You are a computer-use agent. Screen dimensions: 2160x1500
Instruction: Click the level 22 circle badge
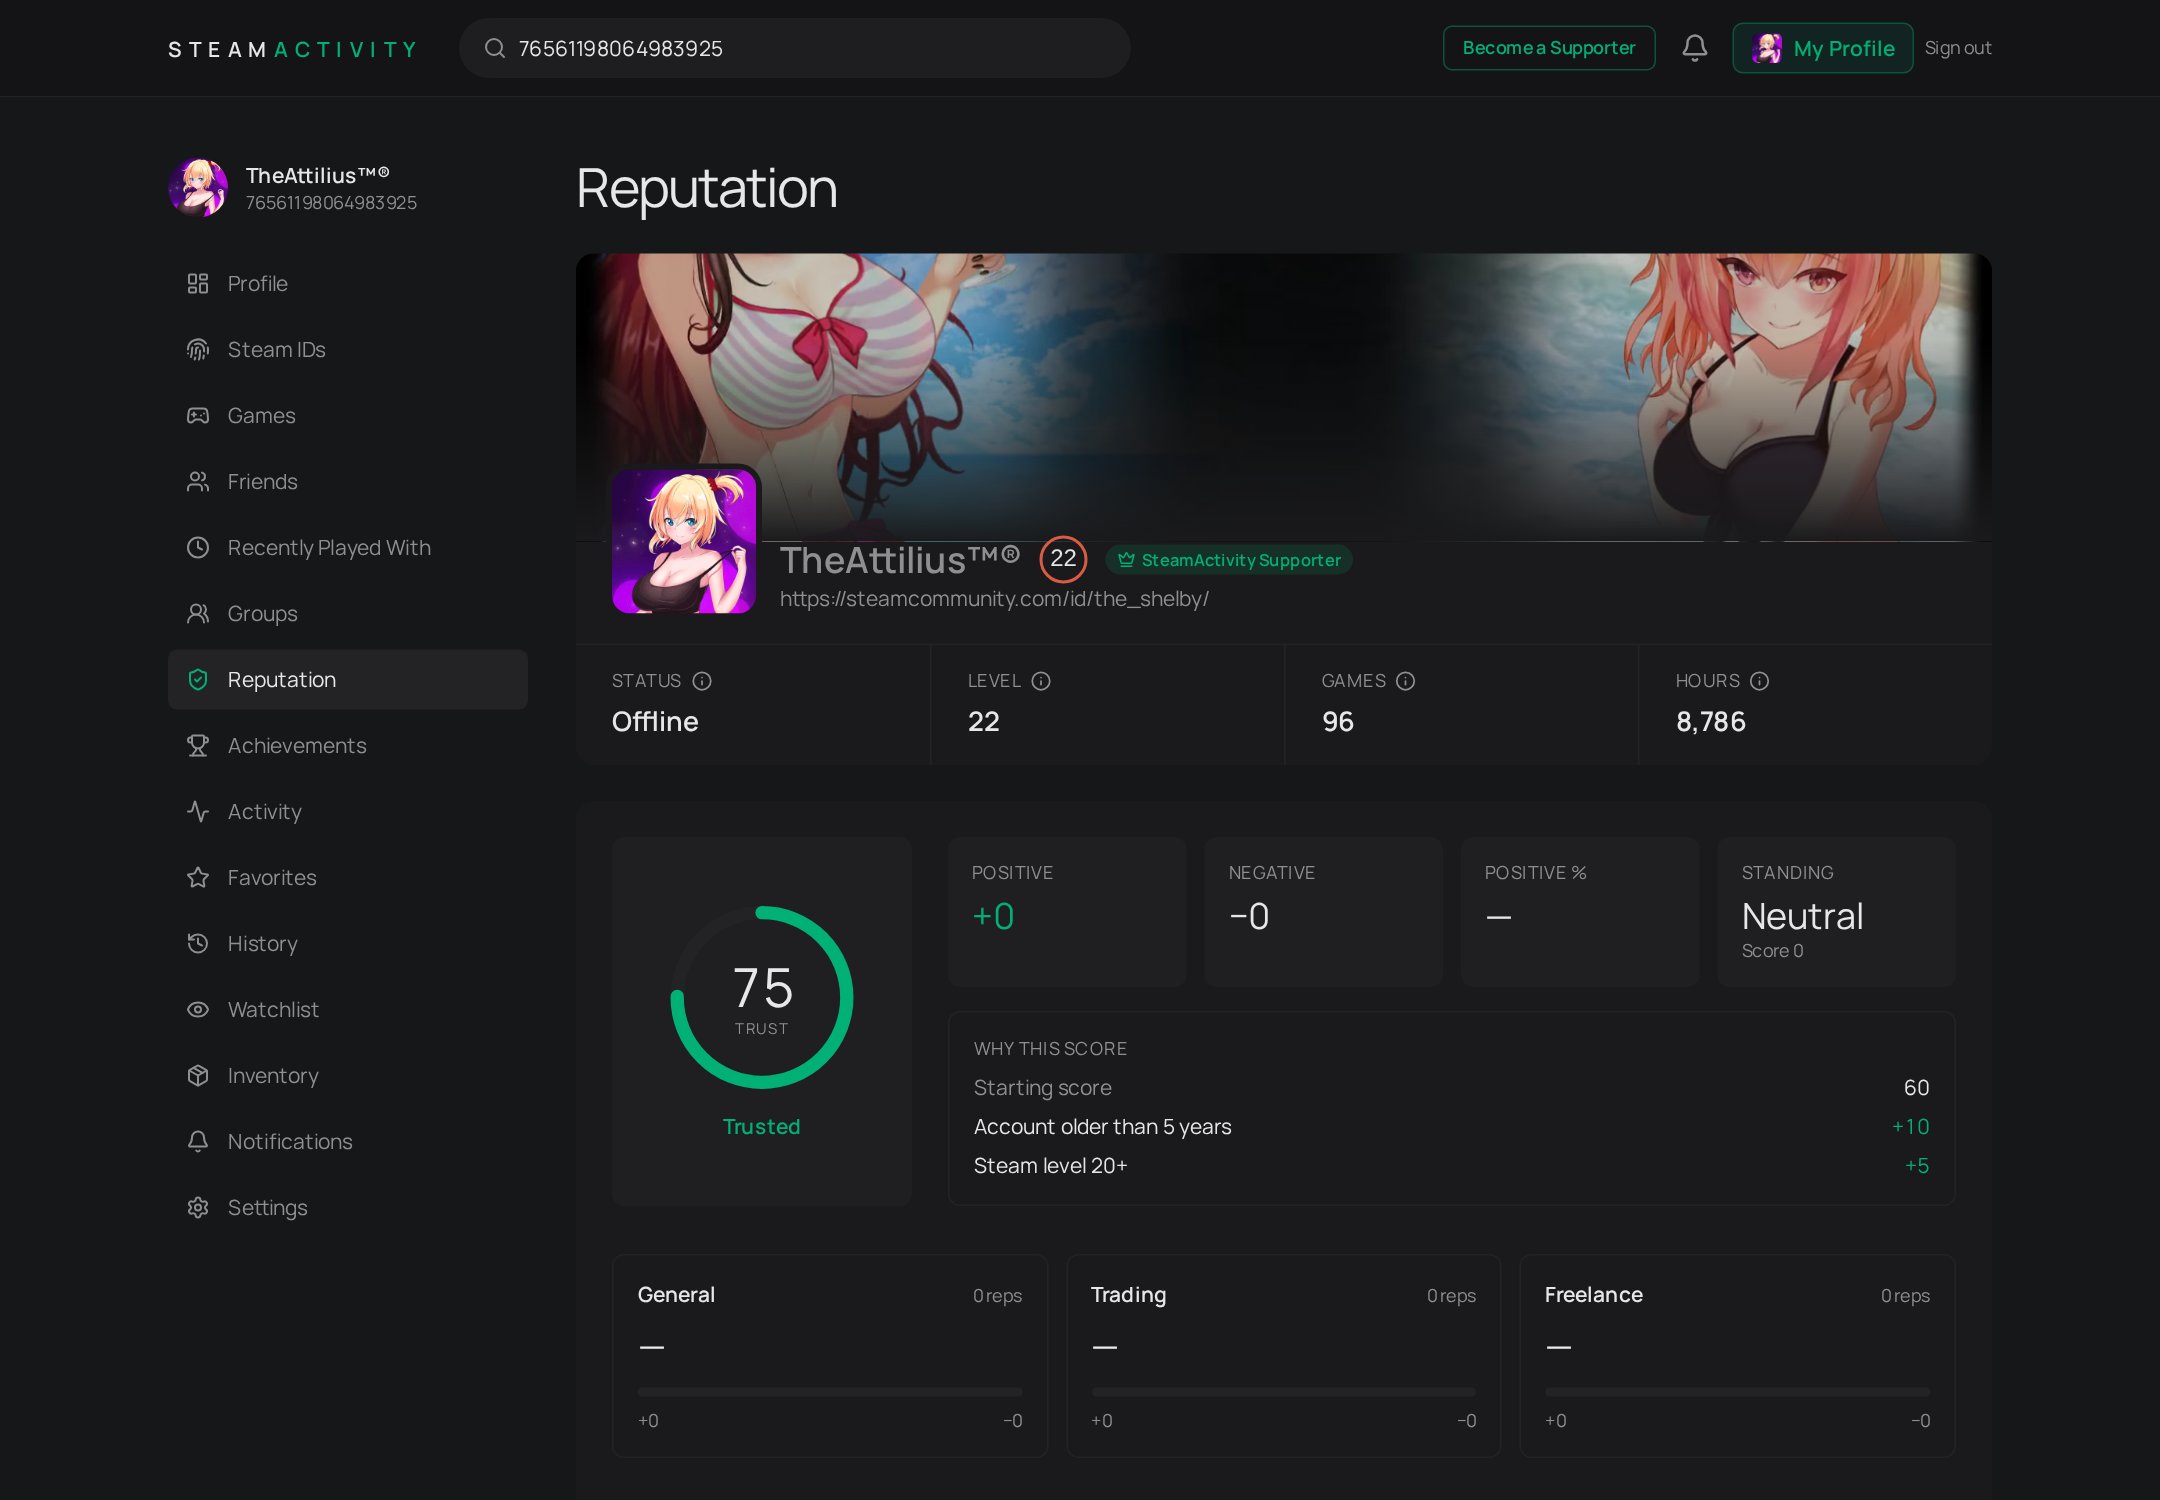1063,559
